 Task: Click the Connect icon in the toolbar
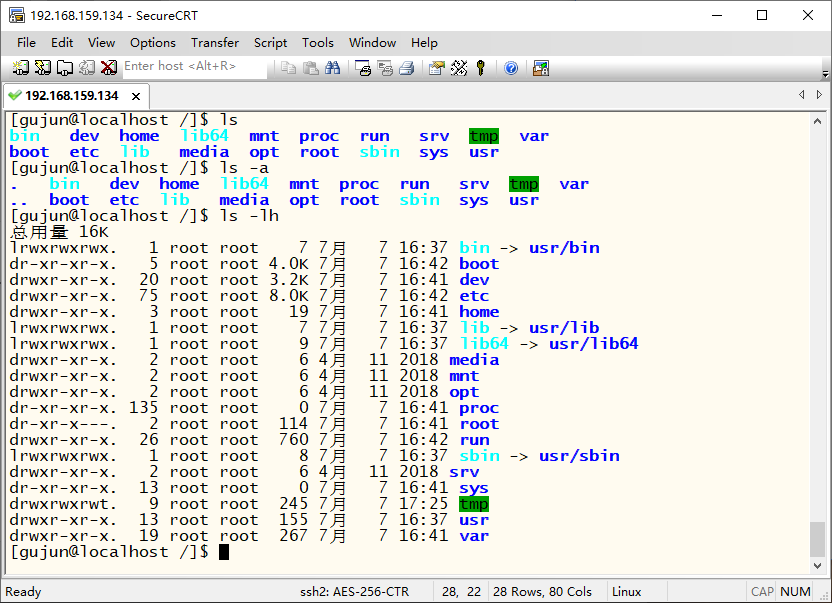point(21,67)
